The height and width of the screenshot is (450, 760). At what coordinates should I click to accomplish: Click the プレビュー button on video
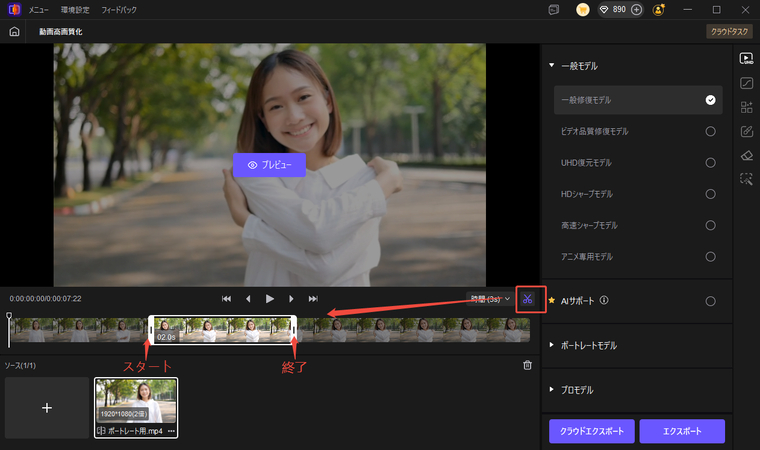269,165
